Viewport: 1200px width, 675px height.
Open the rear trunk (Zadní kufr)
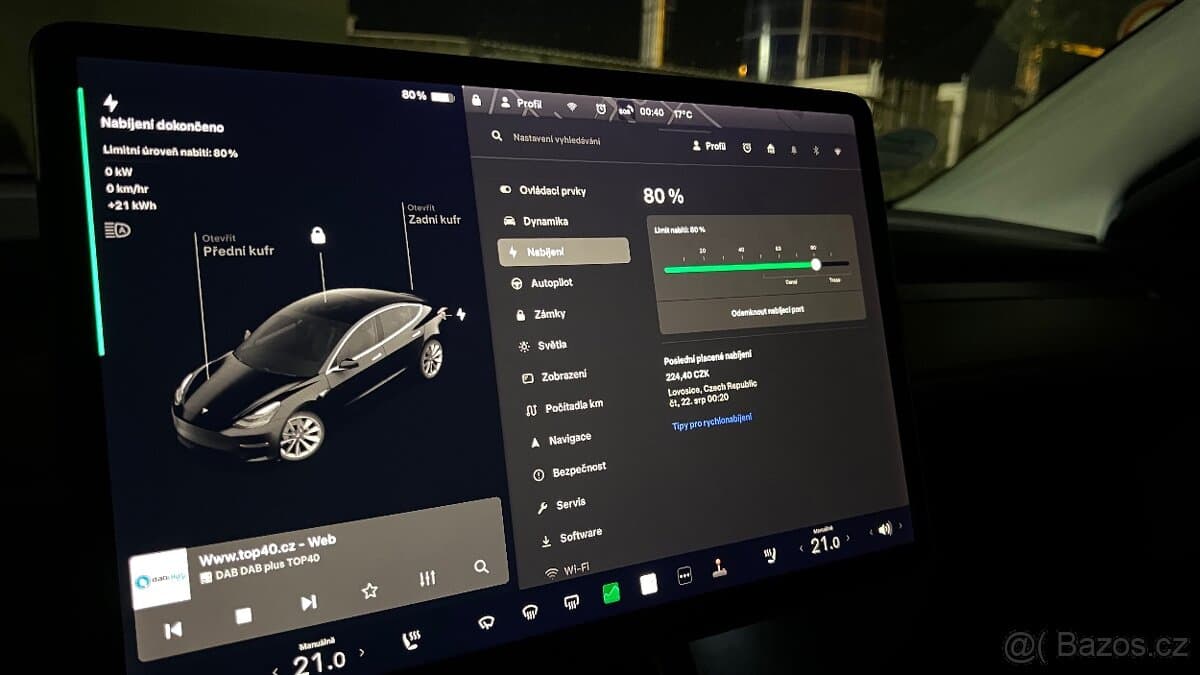click(433, 214)
